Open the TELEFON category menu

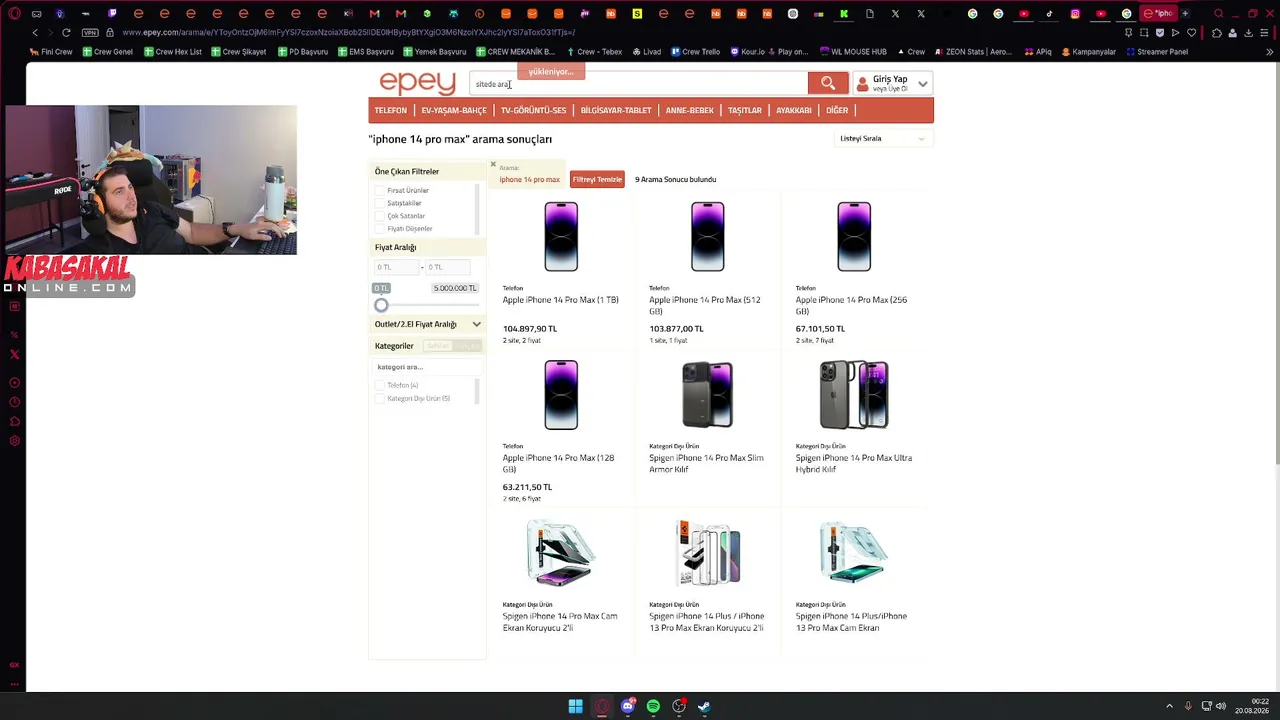(x=391, y=110)
